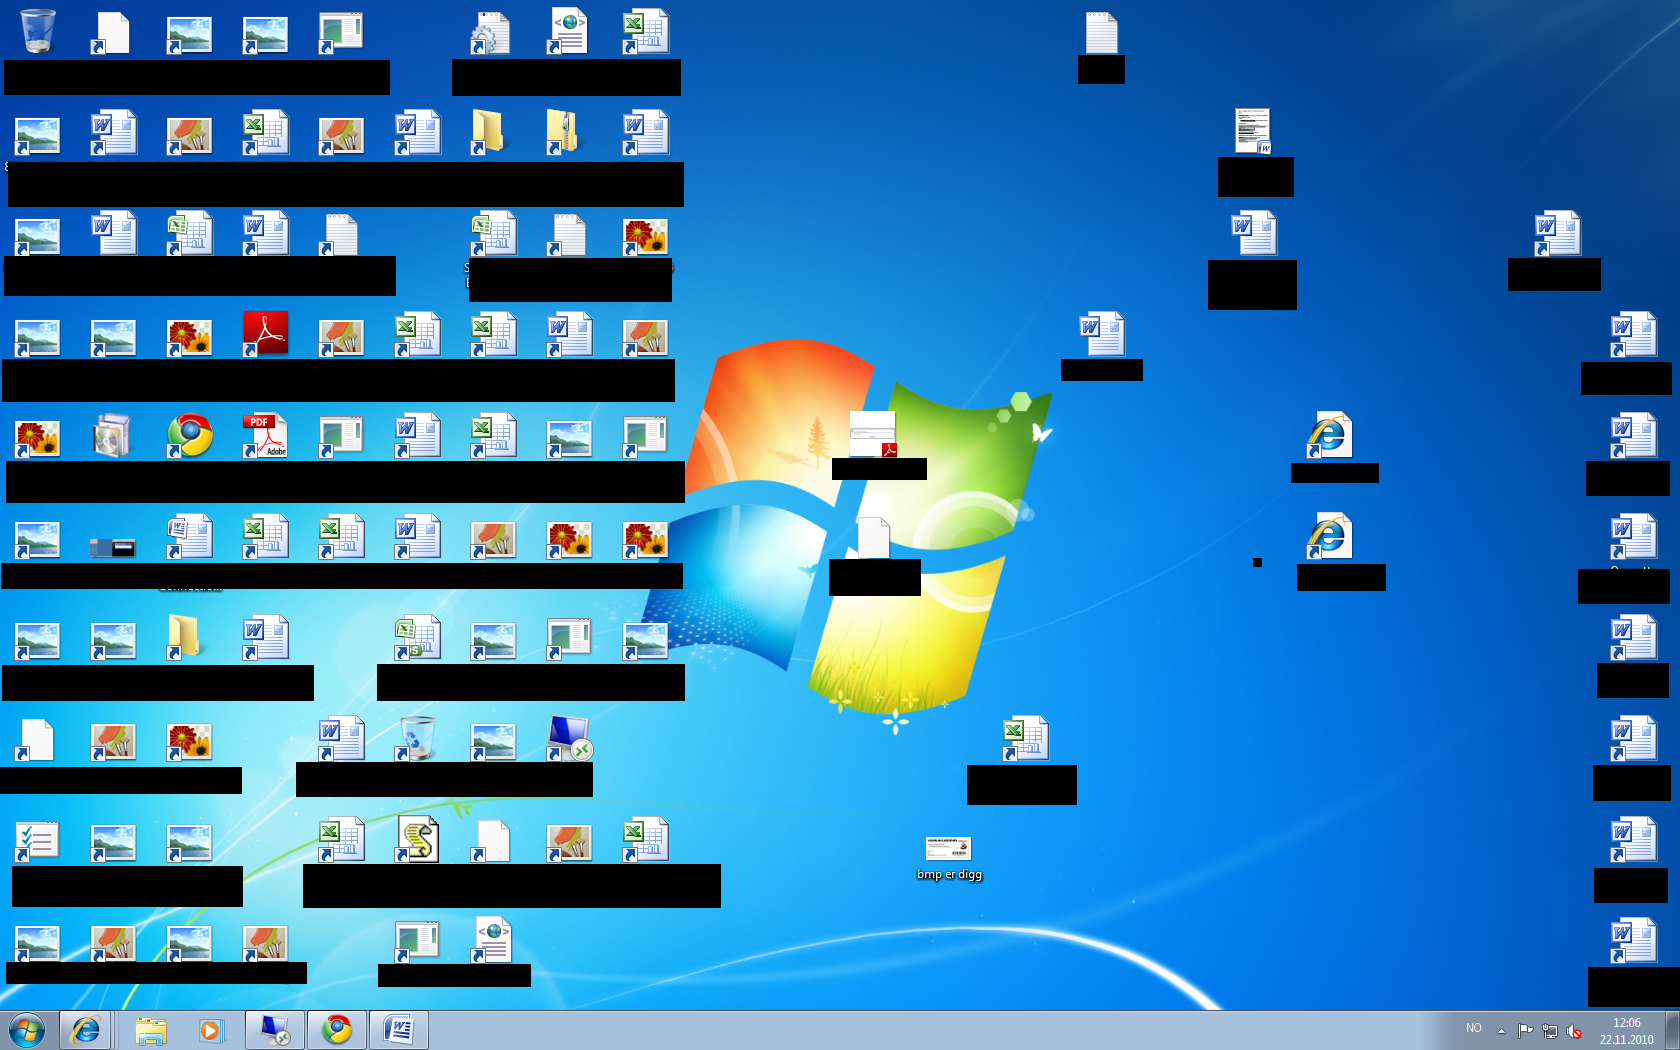Select the yellow script scroll shortcut icon
This screenshot has width=1680, height=1050.
(417, 839)
